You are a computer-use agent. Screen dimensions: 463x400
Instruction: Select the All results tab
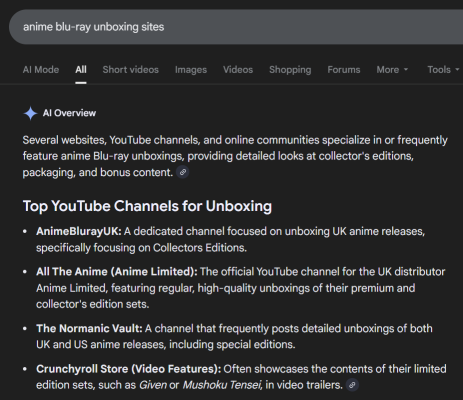tap(81, 70)
